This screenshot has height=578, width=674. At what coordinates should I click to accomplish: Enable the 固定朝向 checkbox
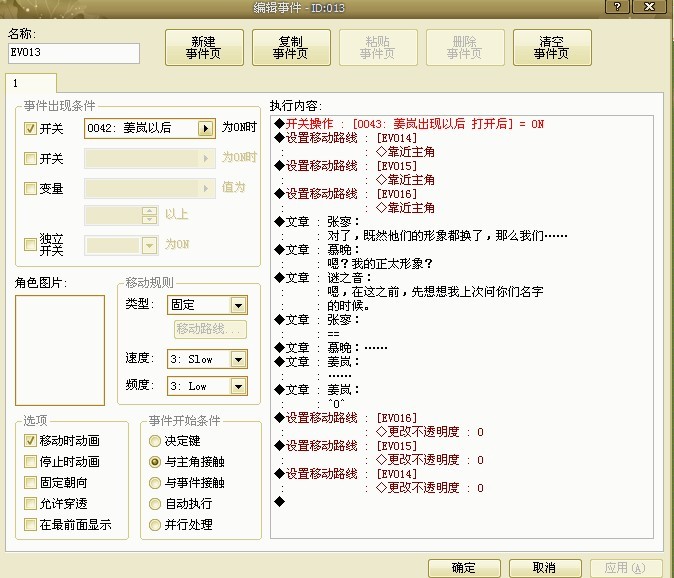30,483
